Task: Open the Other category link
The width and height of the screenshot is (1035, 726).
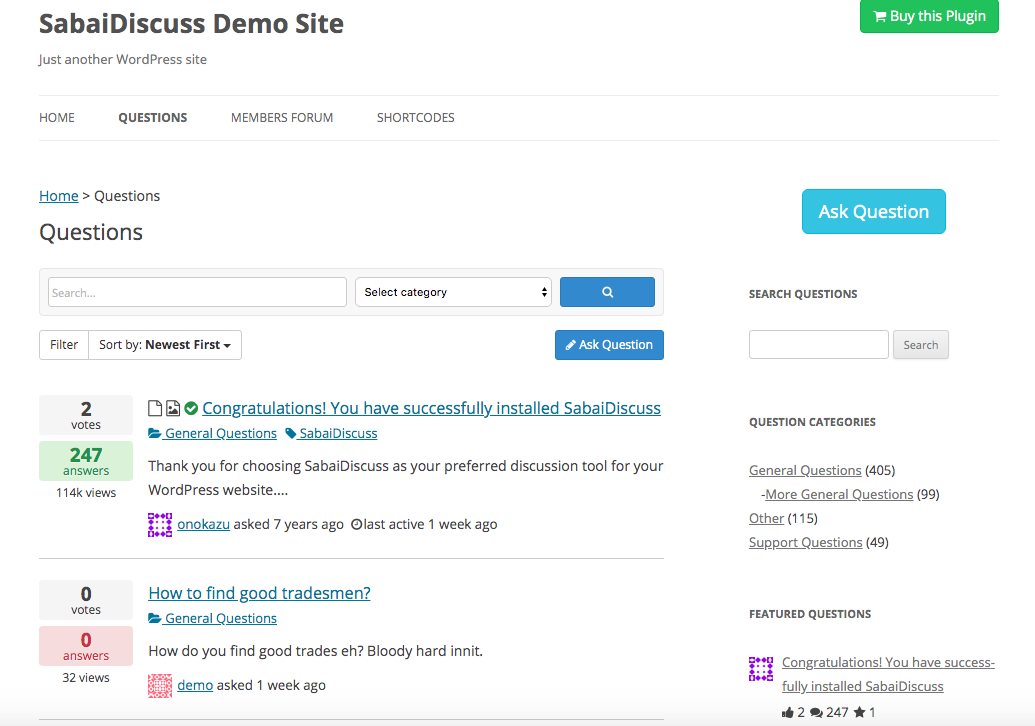Action: coord(766,519)
